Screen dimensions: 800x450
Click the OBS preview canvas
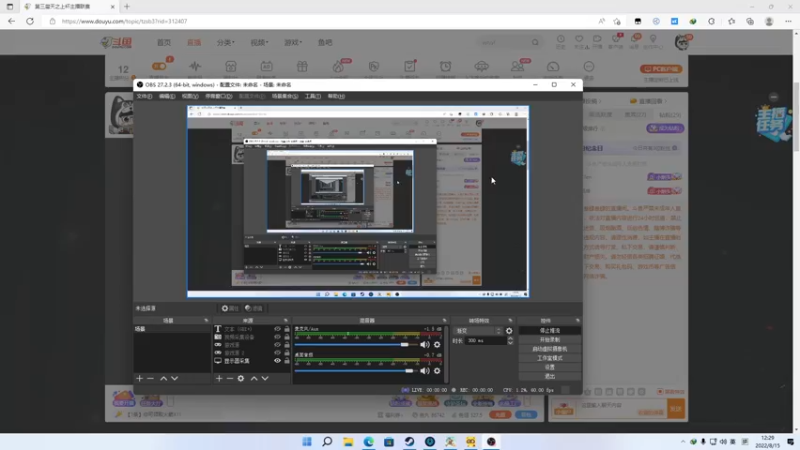(x=358, y=202)
